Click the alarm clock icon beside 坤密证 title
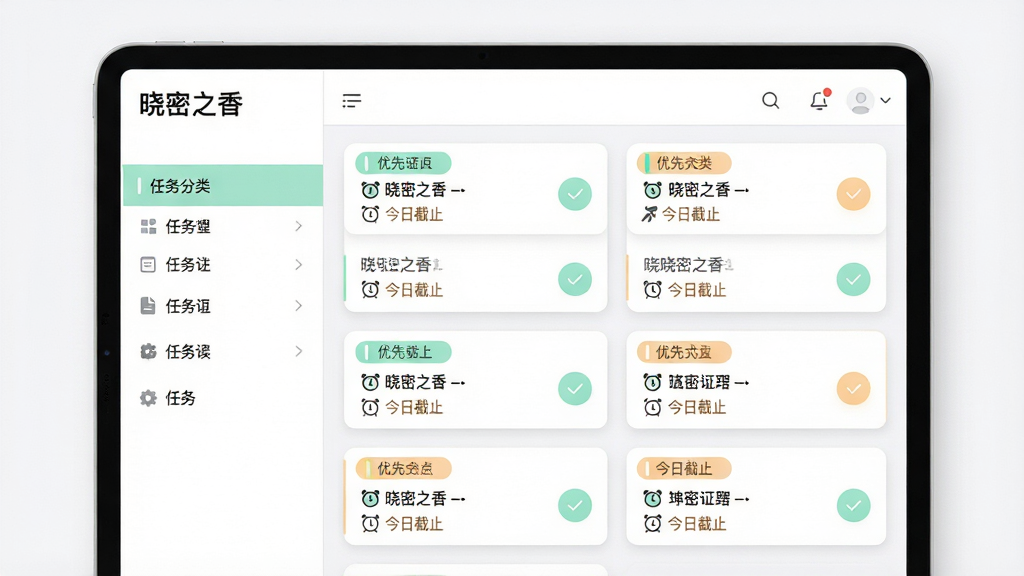Viewport: 1024px width, 576px height. tap(652, 499)
